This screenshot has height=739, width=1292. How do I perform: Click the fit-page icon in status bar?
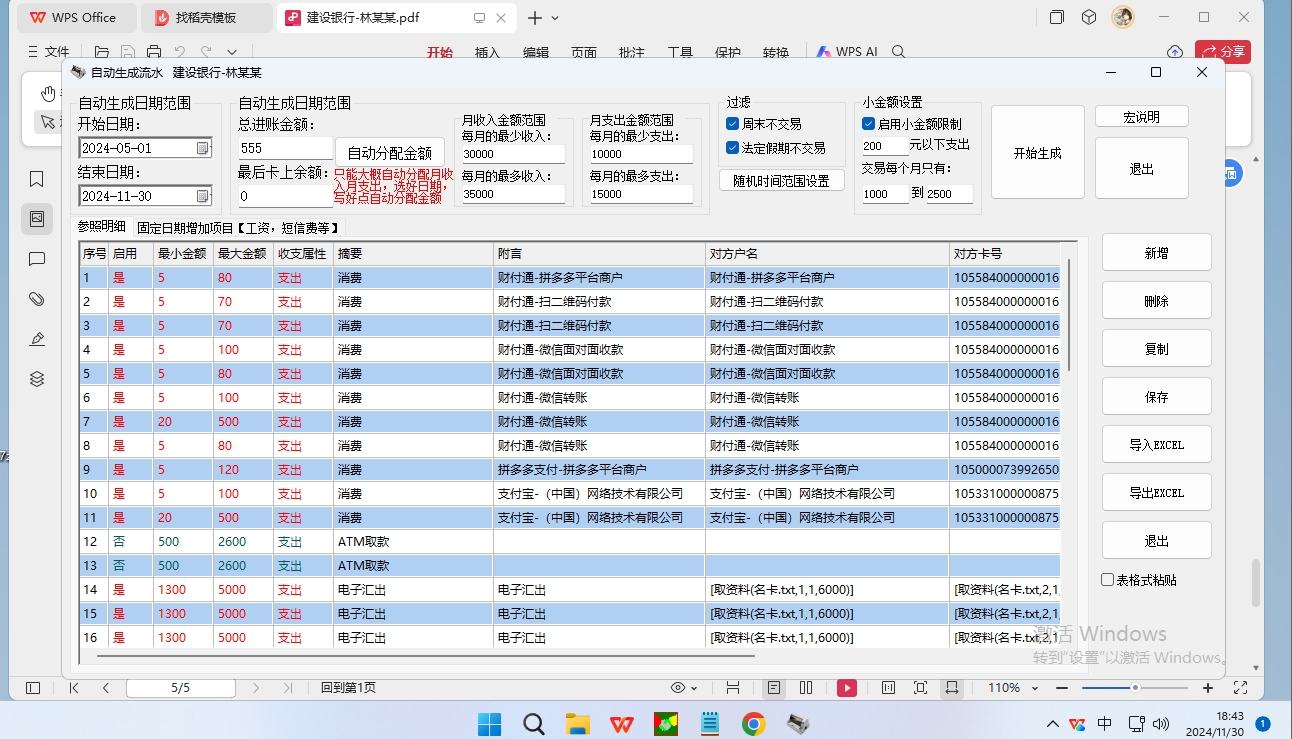click(920, 688)
